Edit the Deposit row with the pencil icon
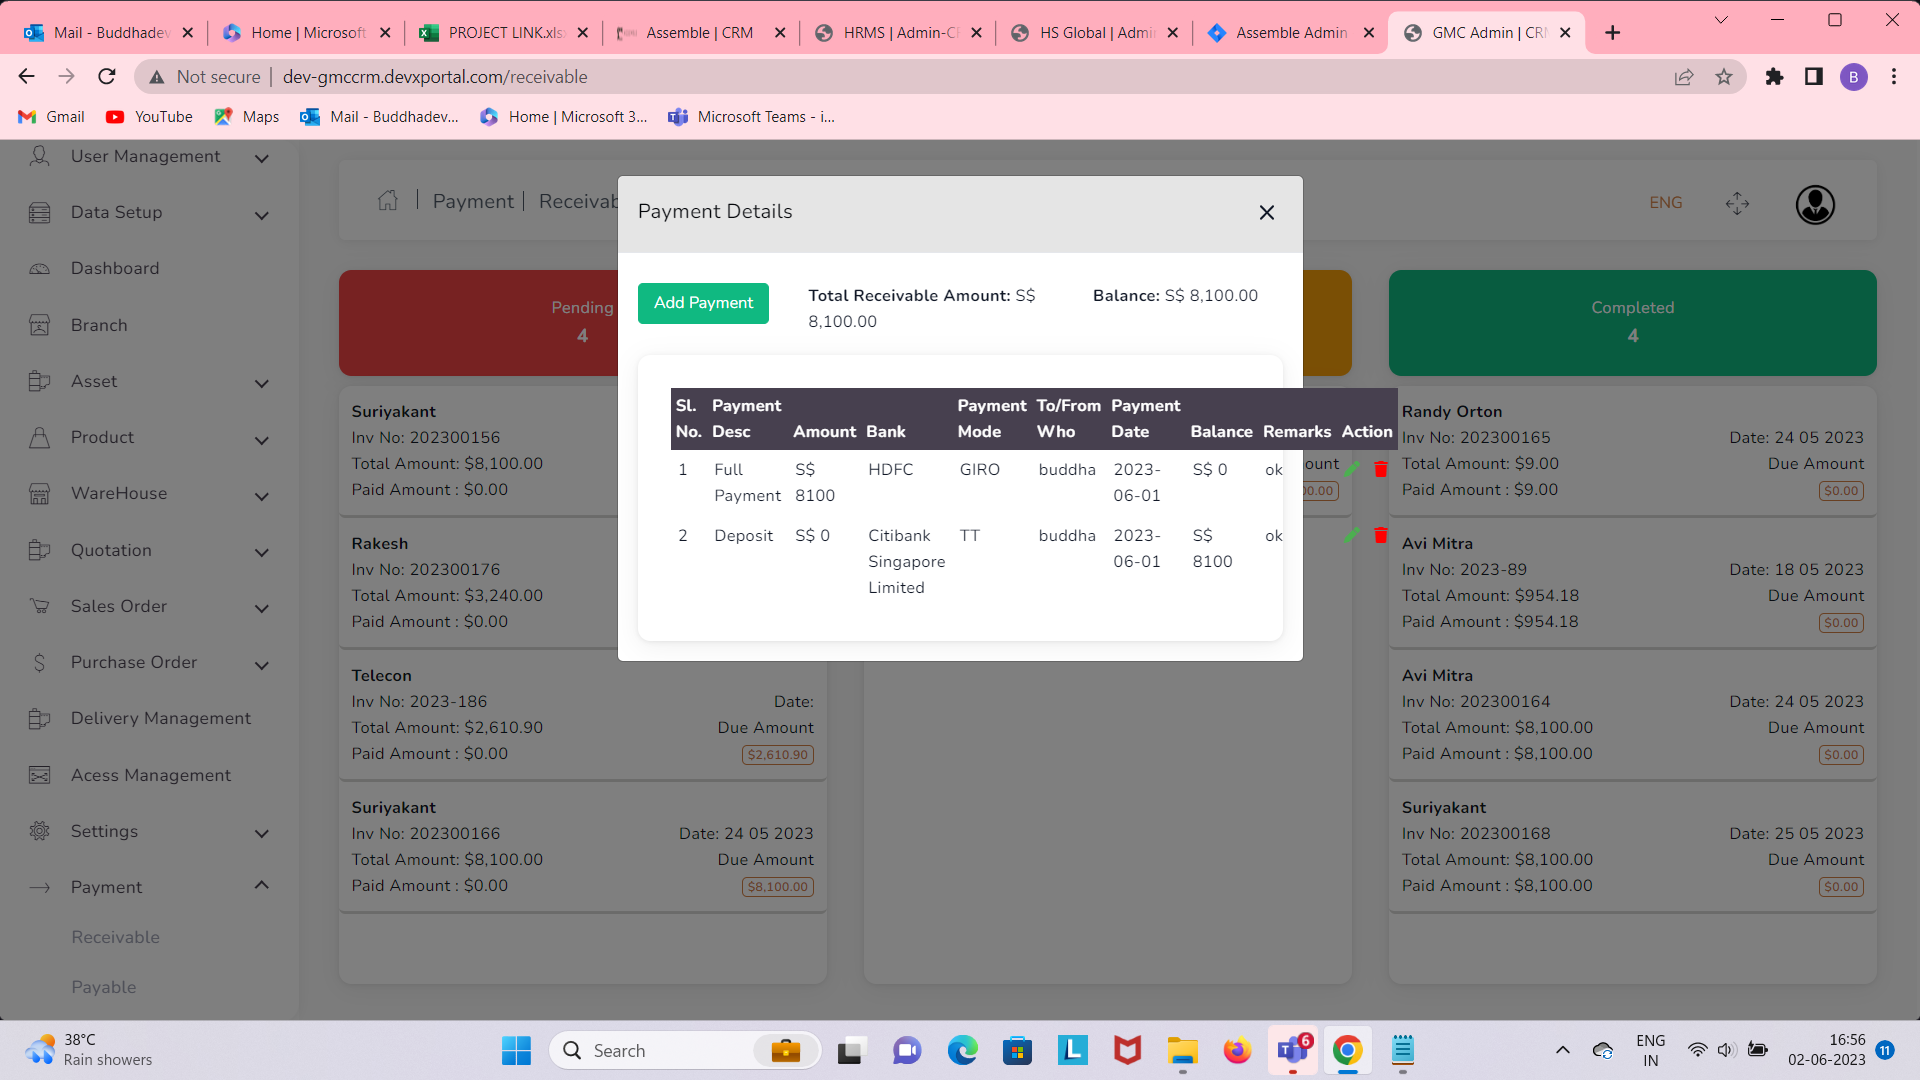The image size is (1920, 1080). (1352, 535)
